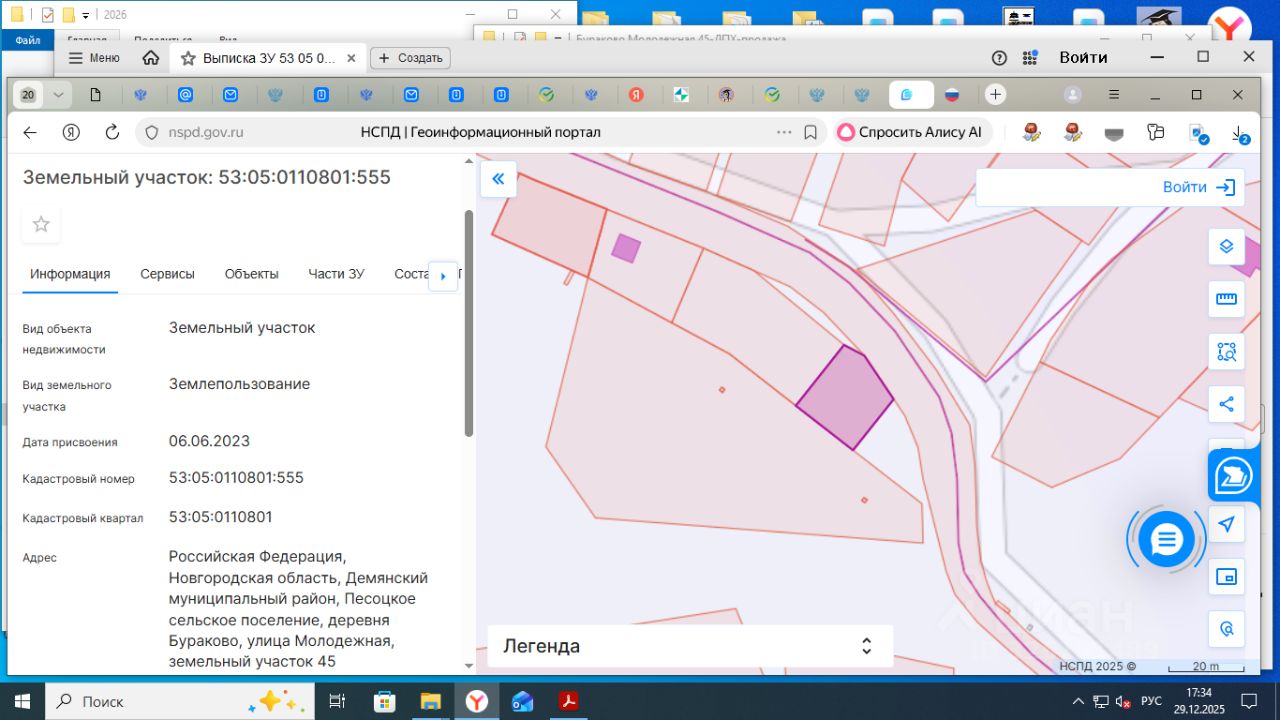Open help in the PDF viewer window
This screenshot has width=1280, height=720.
click(x=999, y=58)
